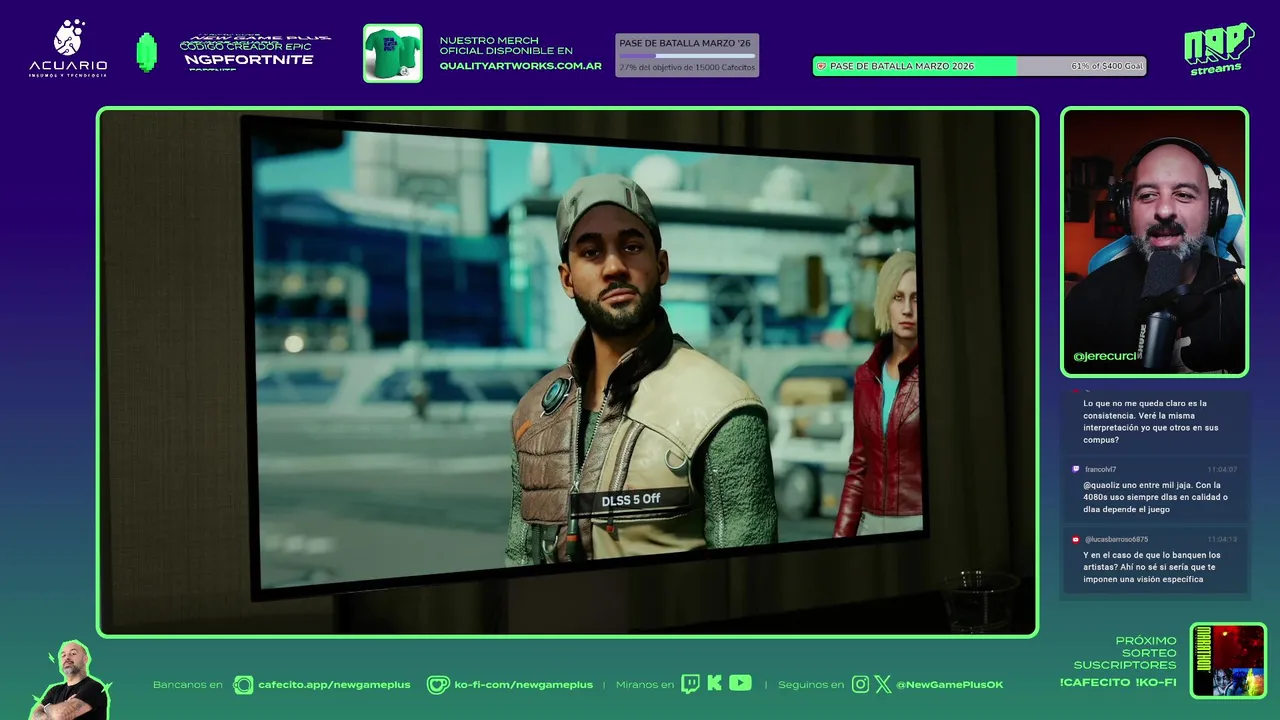Click the username @lucasbarroso6875 in chat
1280x720 pixels.
coord(1116,539)
